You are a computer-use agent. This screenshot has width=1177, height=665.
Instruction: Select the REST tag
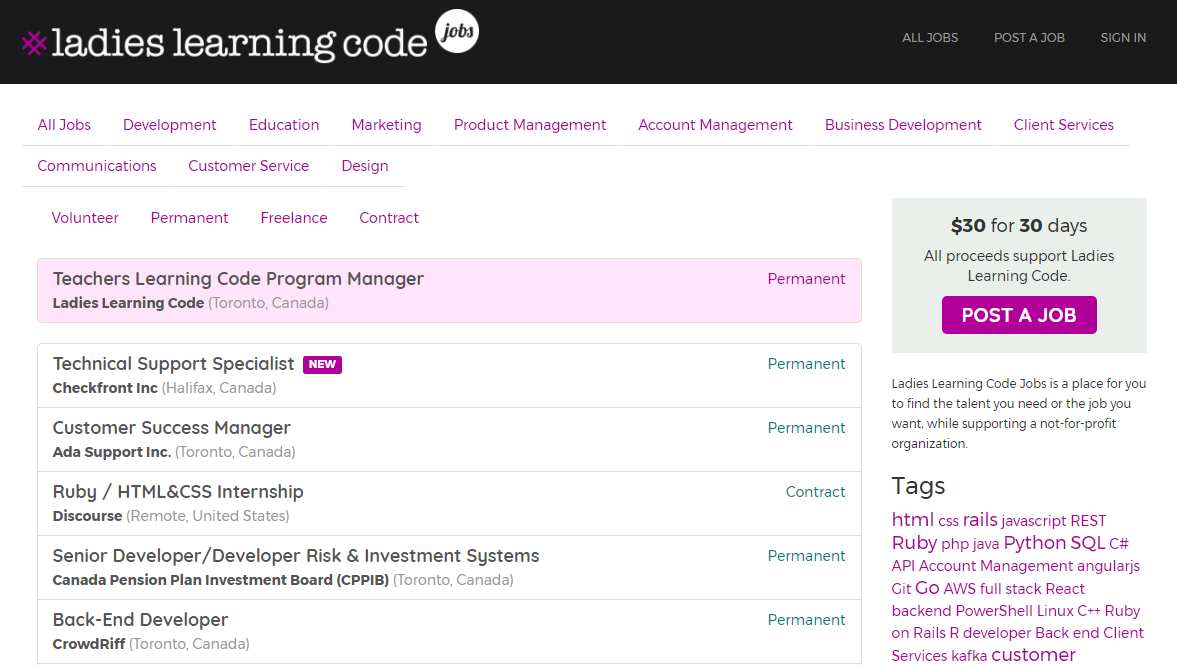pyautogui.click(x=1088, y=522)
